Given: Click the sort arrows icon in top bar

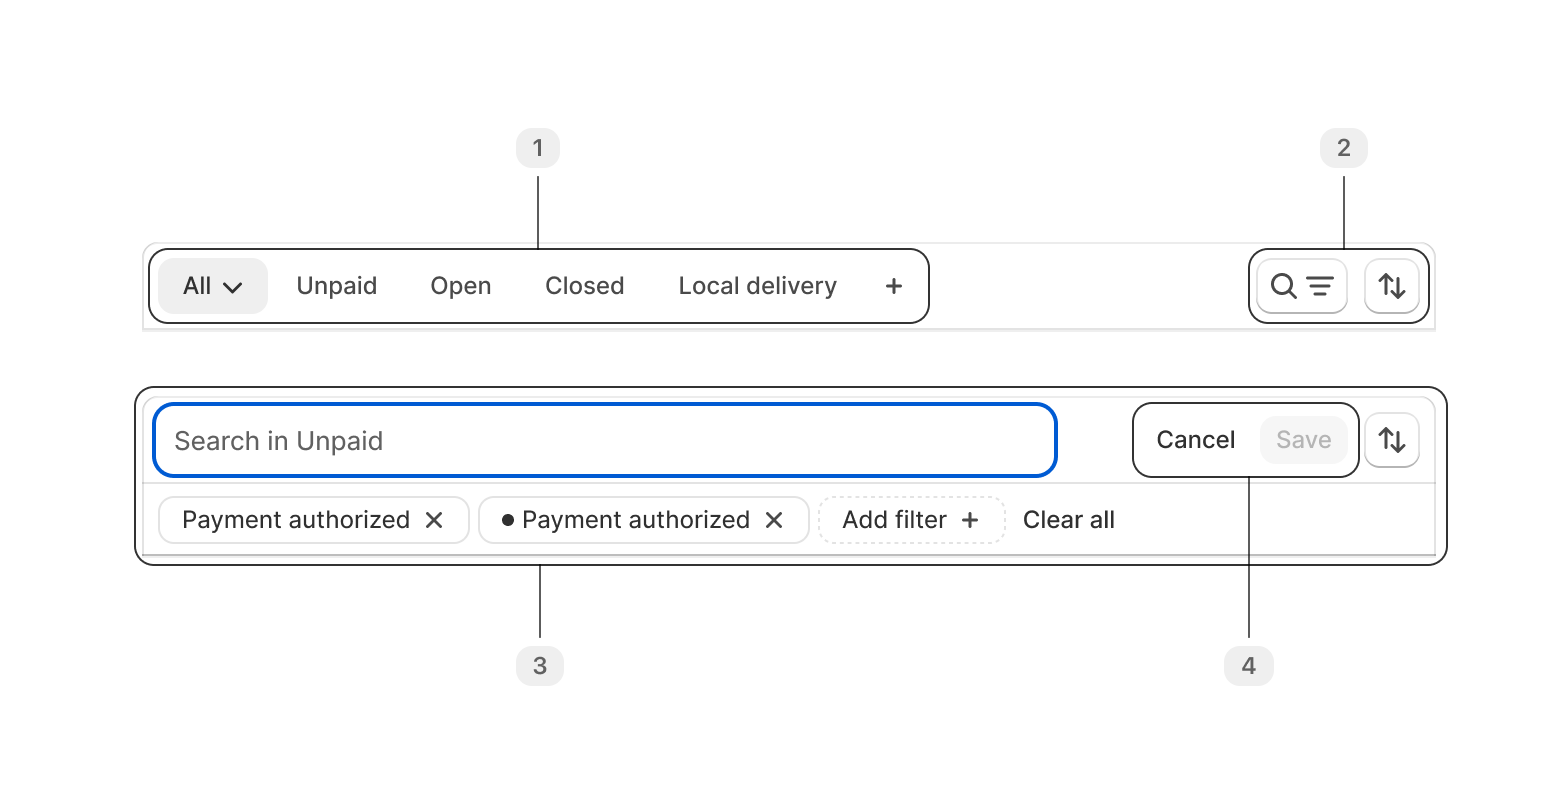Looking at the screenshot, I should tap(1392, 286).
